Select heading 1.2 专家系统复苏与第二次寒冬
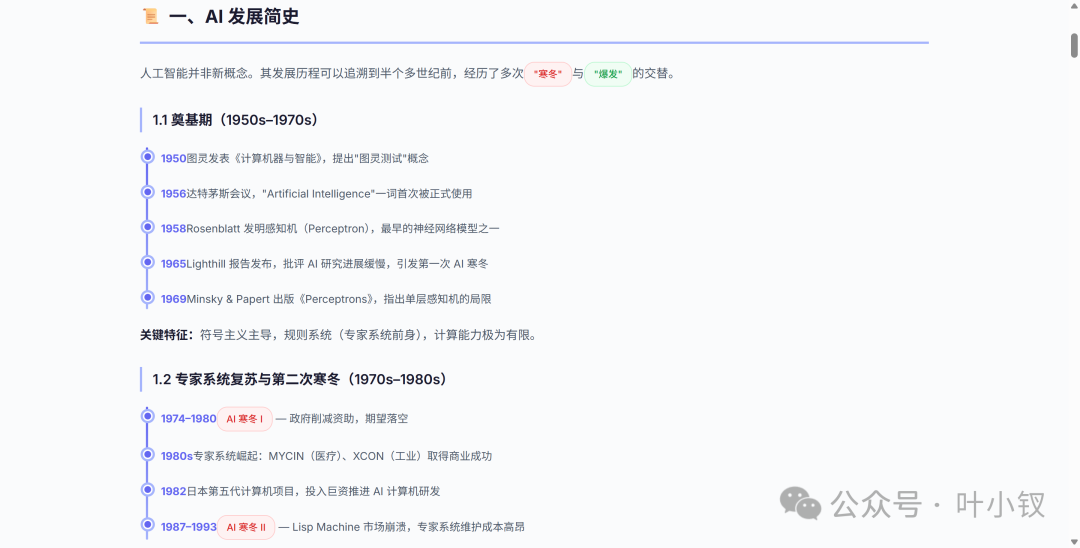This screenshot has width=1080, height=548. coord(247,379)
